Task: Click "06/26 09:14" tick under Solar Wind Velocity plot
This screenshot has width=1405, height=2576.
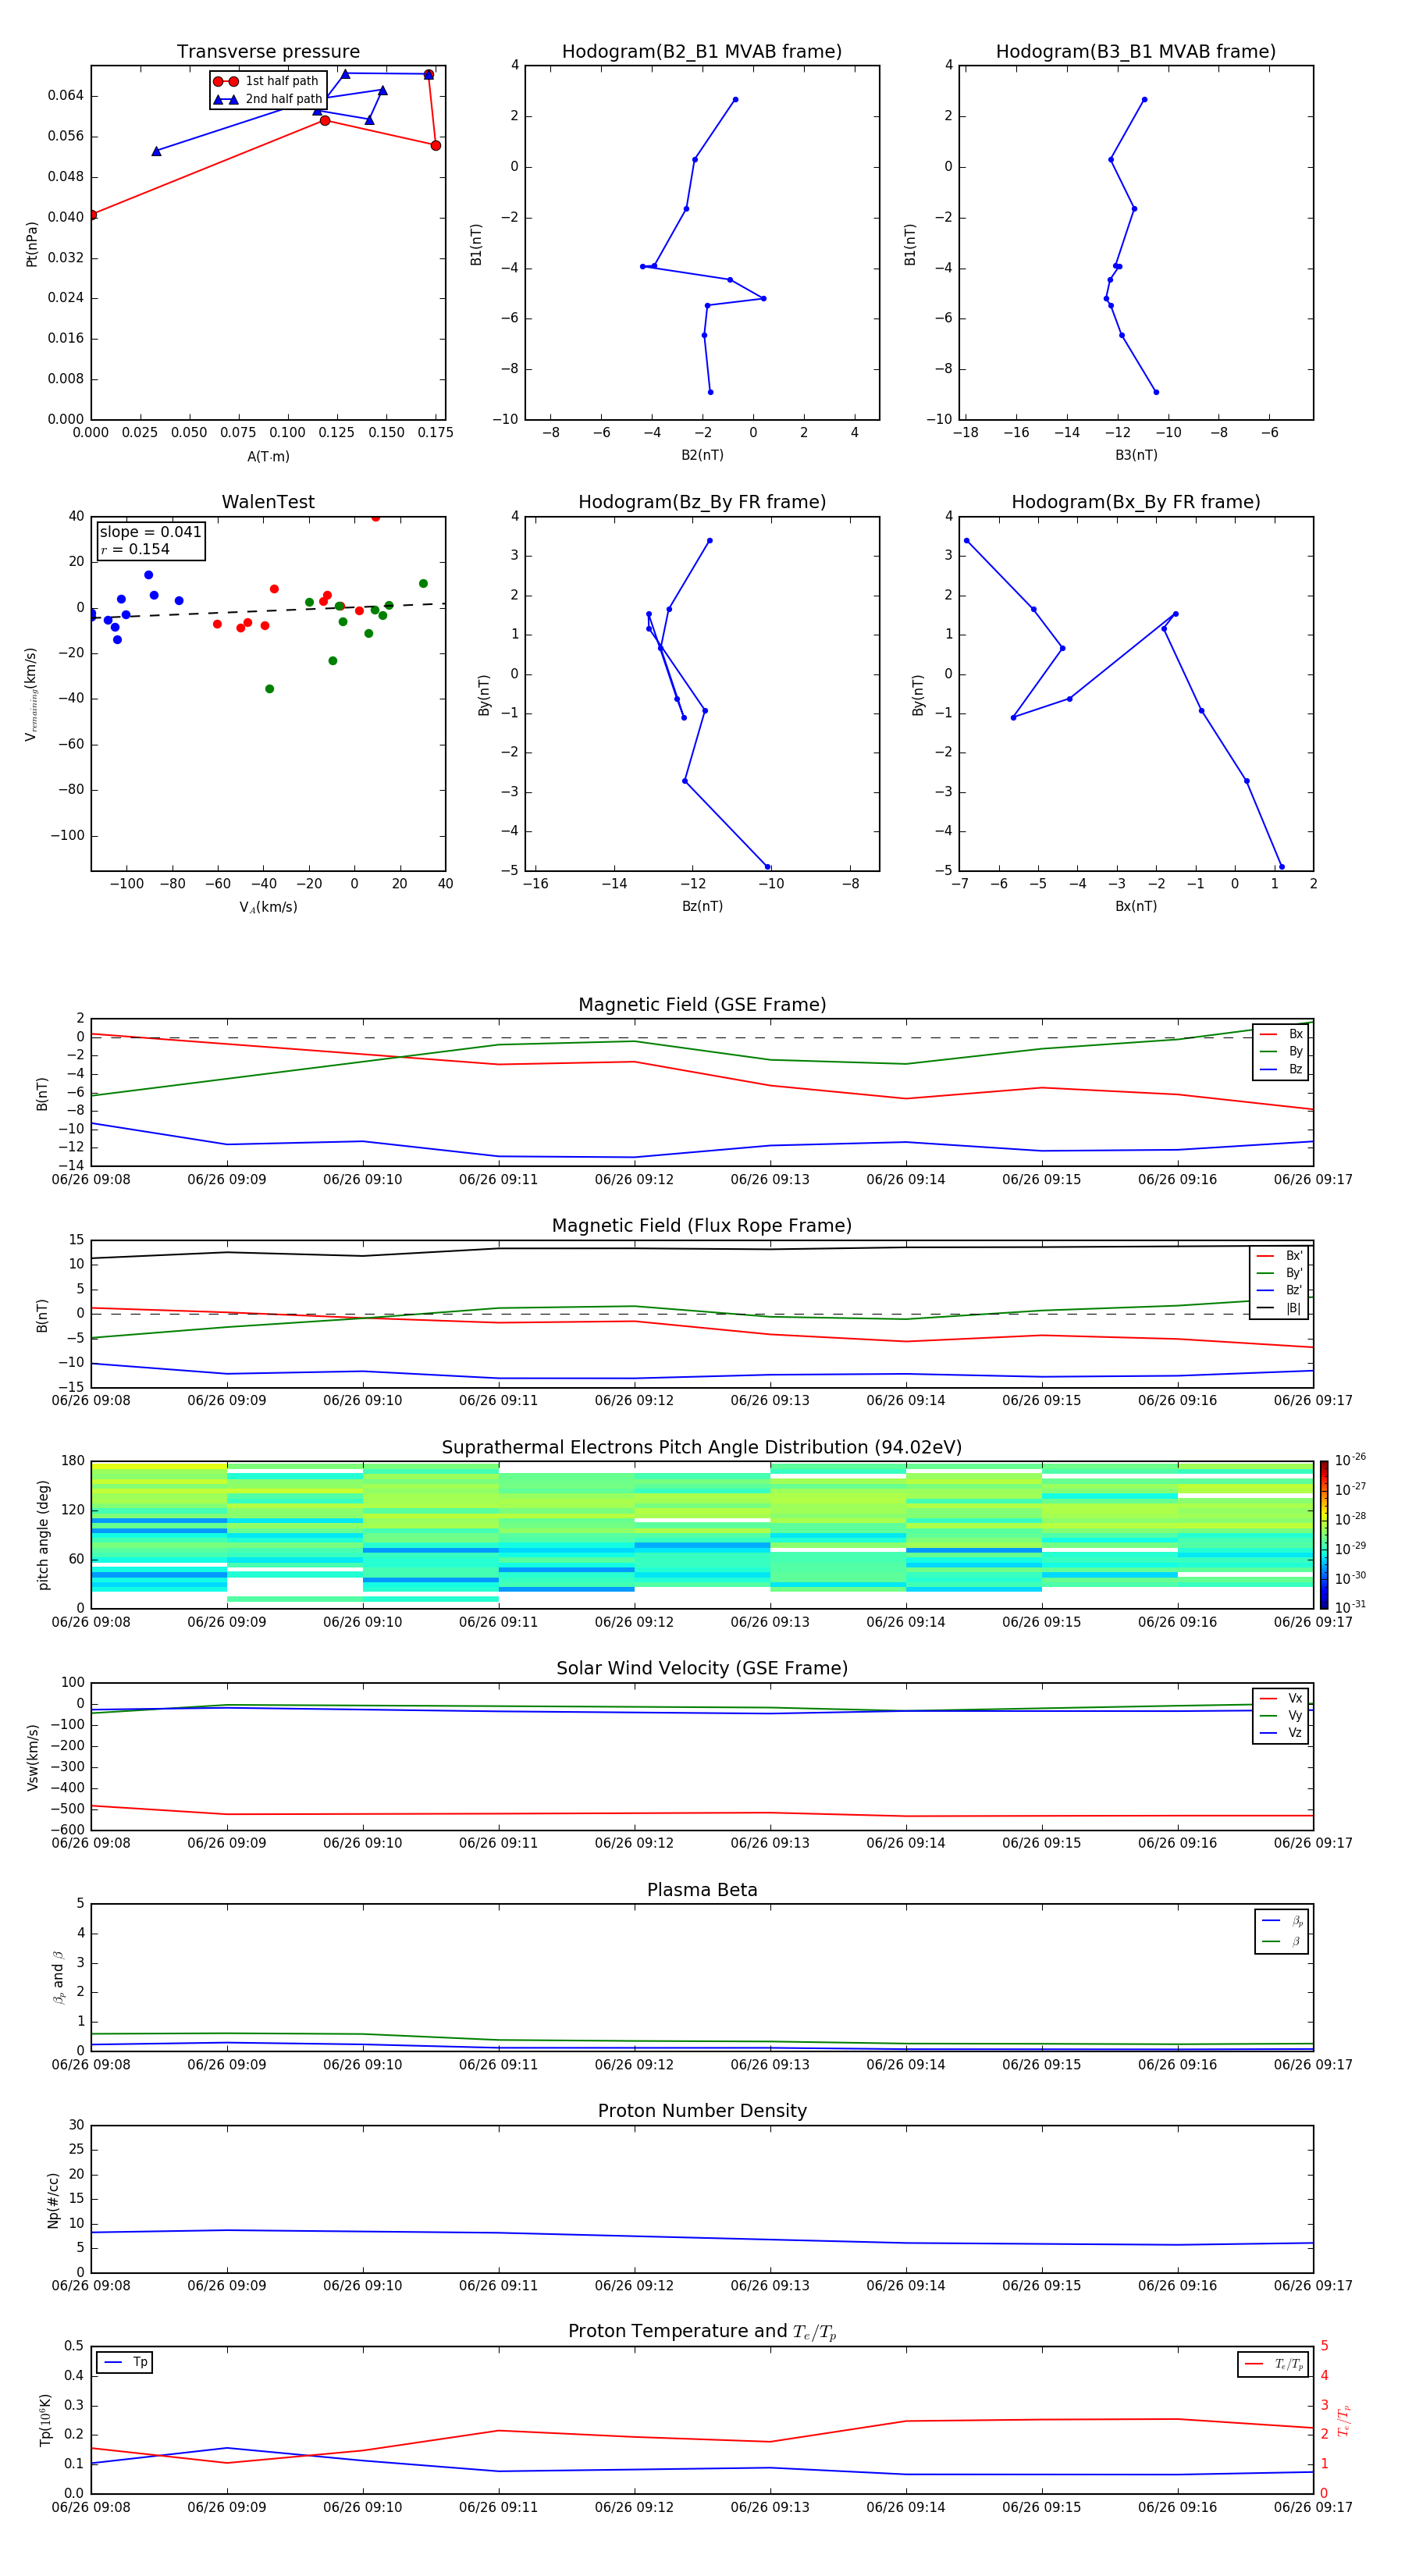Action: coord(906,1843)
